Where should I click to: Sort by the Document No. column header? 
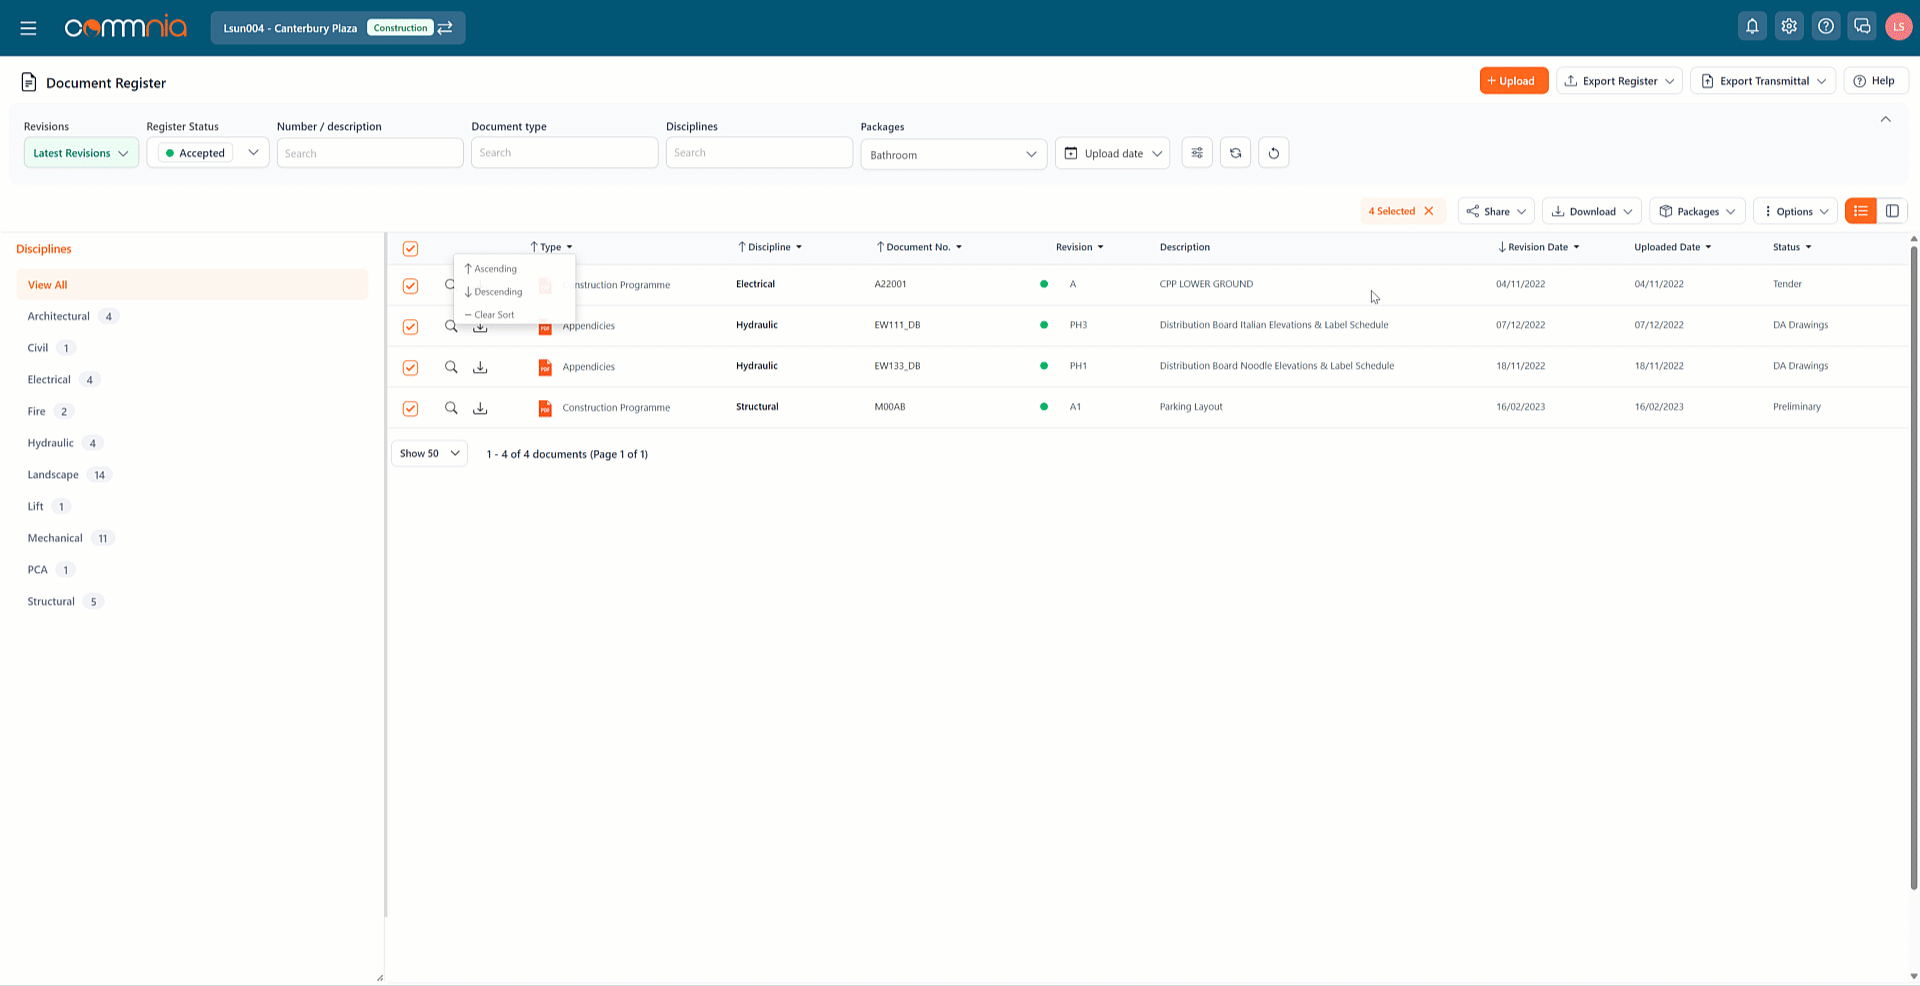click(919, 247)
